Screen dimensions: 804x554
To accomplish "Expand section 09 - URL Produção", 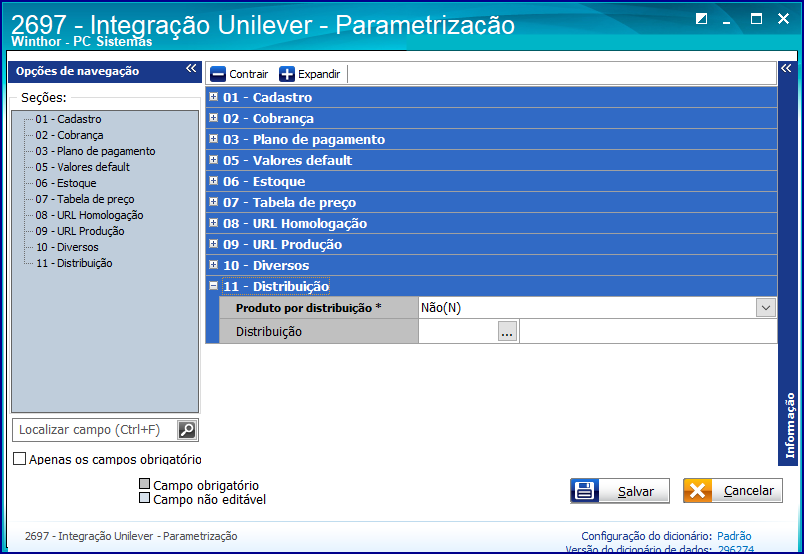I will click(214, 244).
